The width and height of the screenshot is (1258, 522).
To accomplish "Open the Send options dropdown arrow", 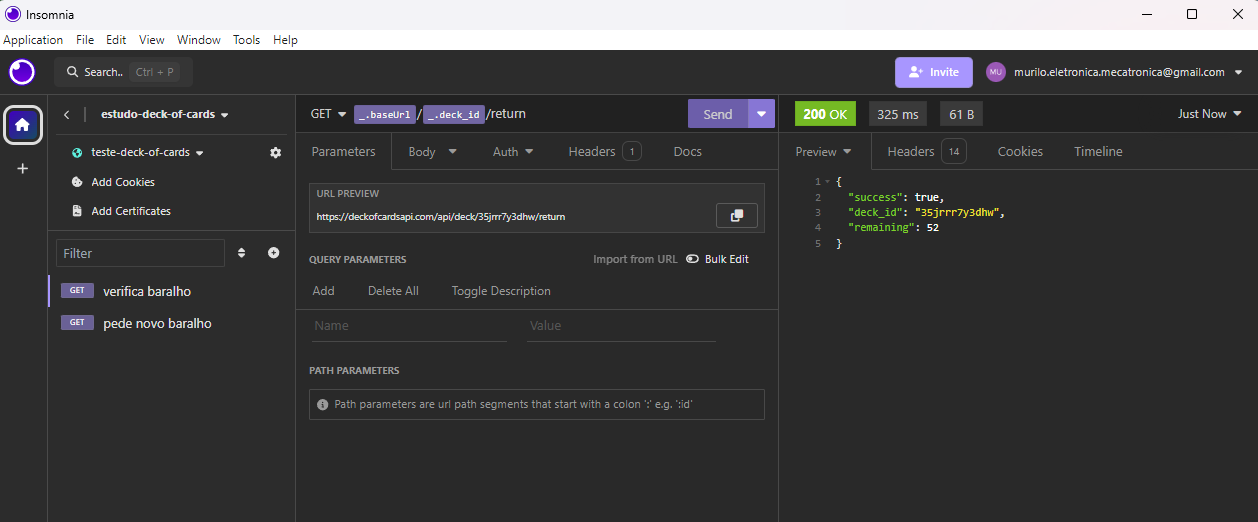I will (762, 114).
